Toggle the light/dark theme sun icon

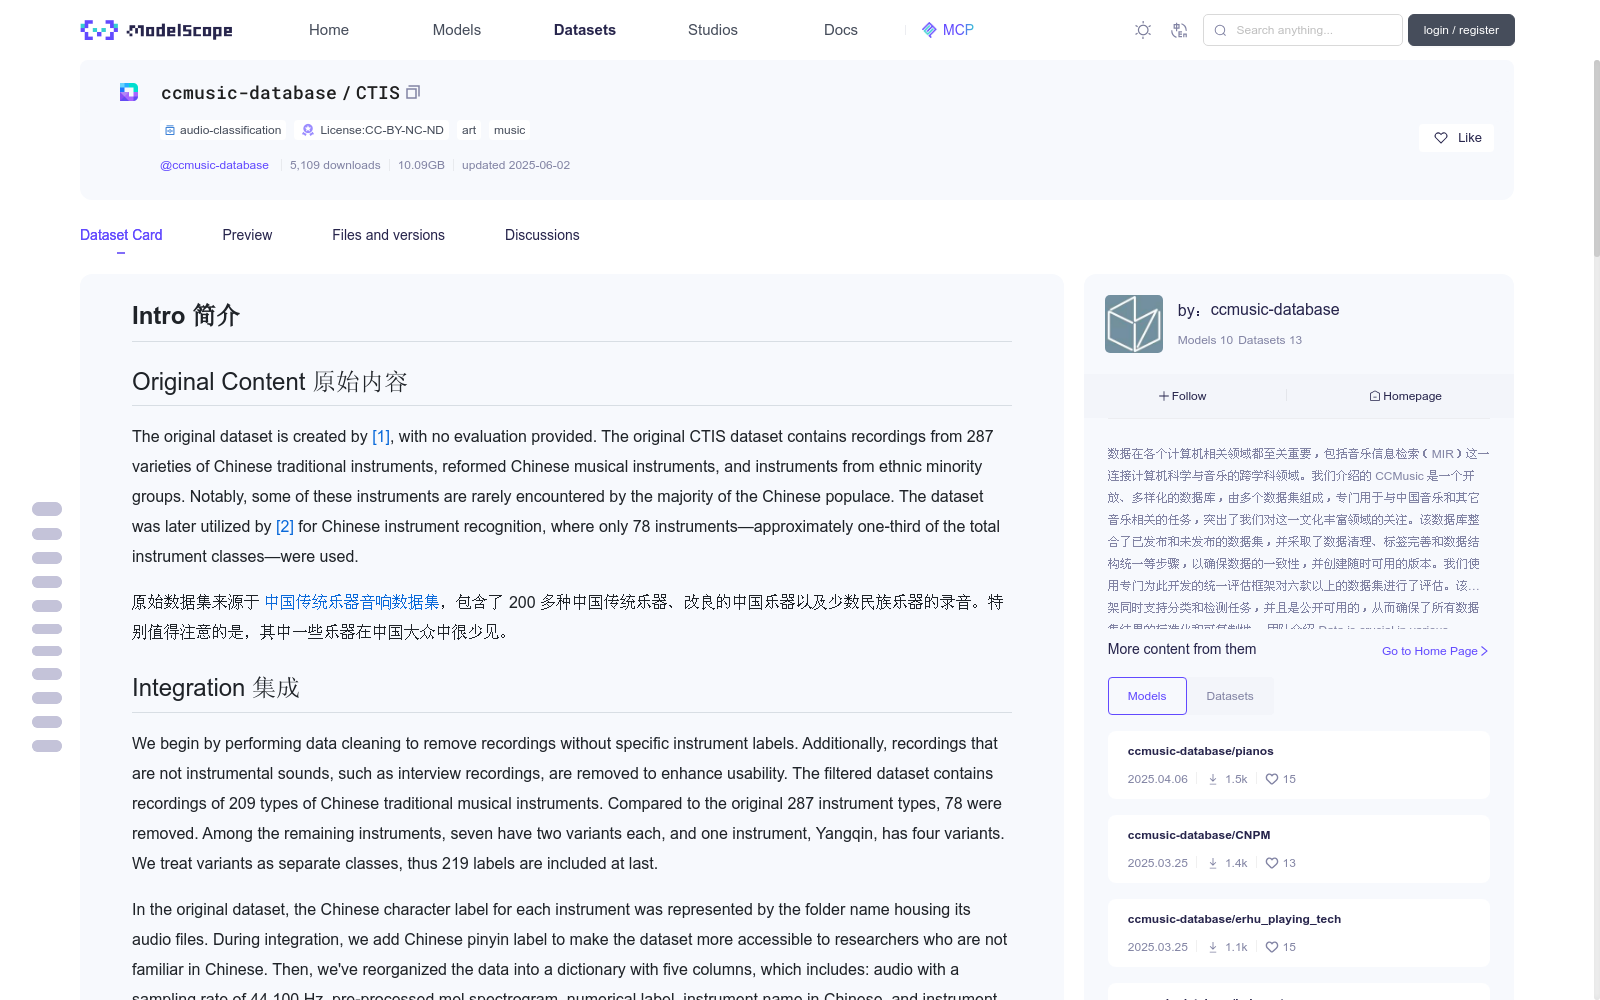(1143, 30)
